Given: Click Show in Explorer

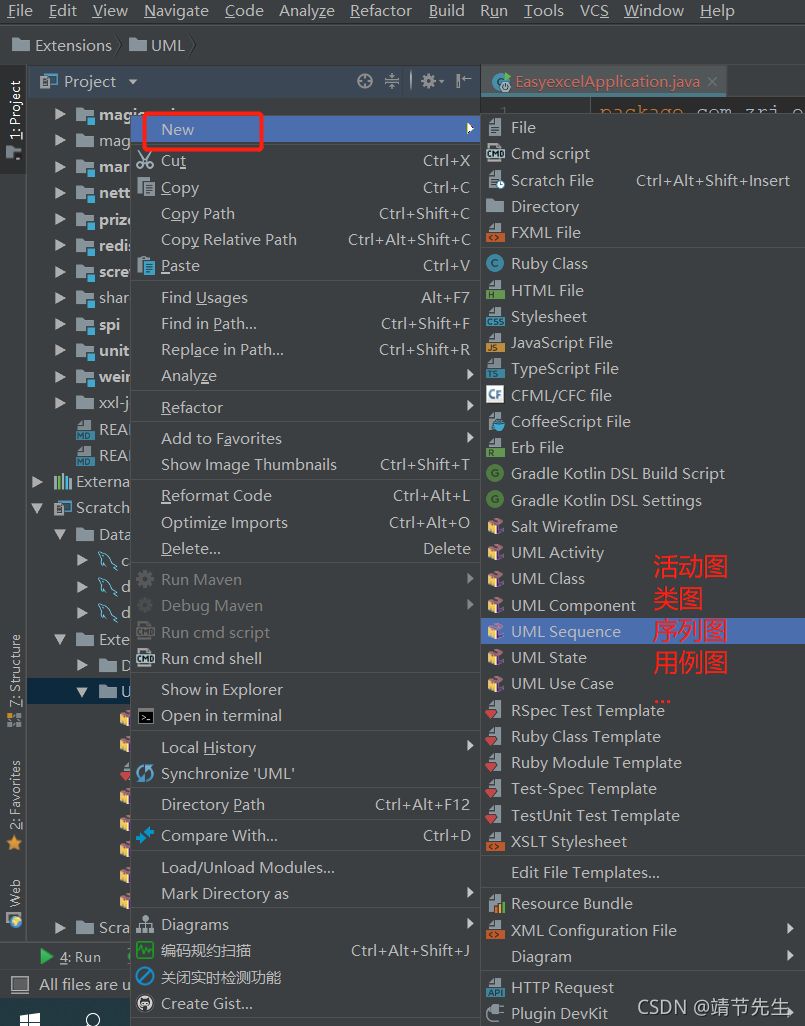Looking at the screenshot, I should (x=306, y=690).
